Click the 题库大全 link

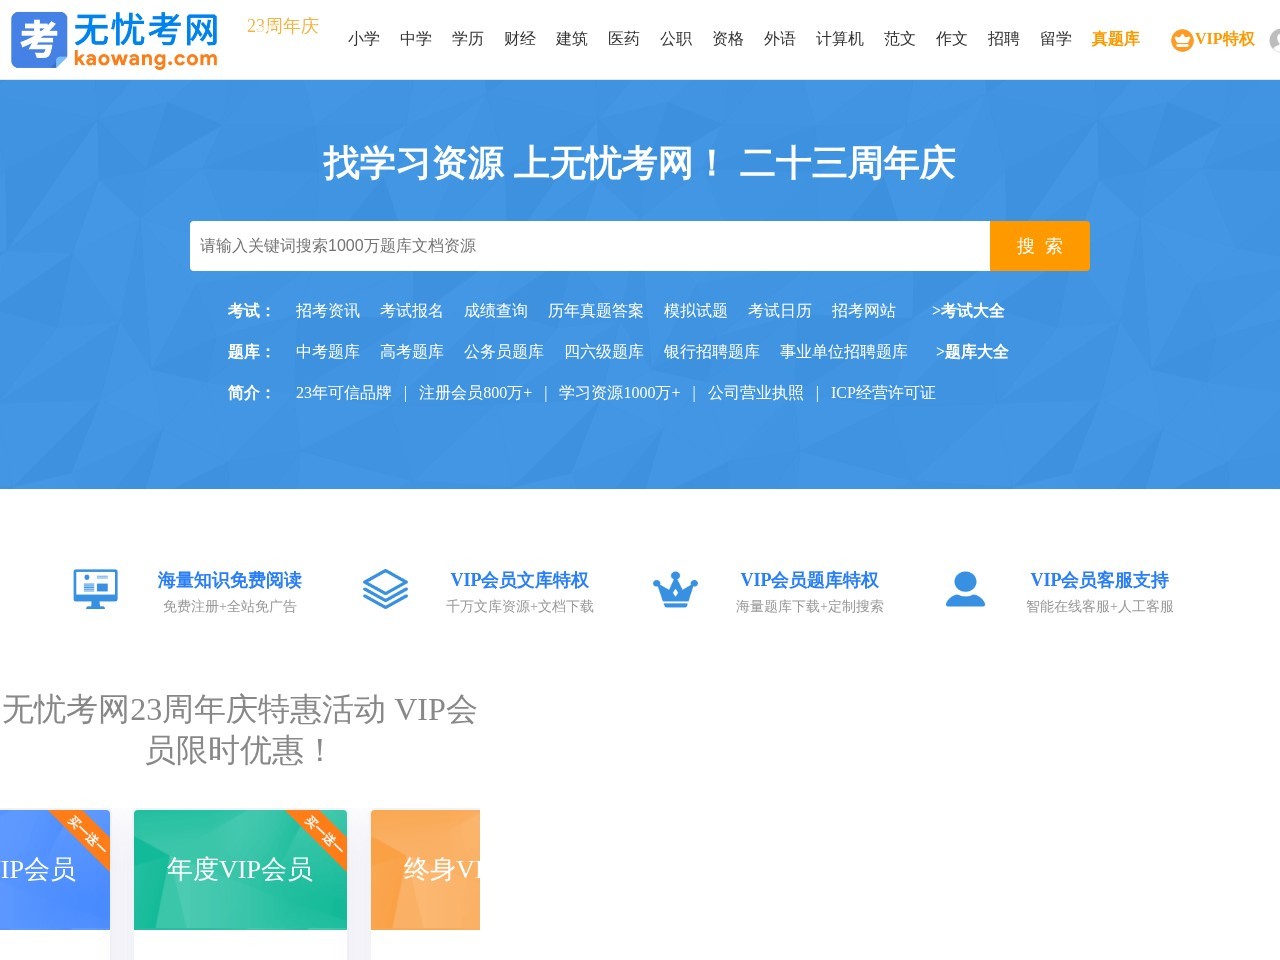(x=972, y=352)
